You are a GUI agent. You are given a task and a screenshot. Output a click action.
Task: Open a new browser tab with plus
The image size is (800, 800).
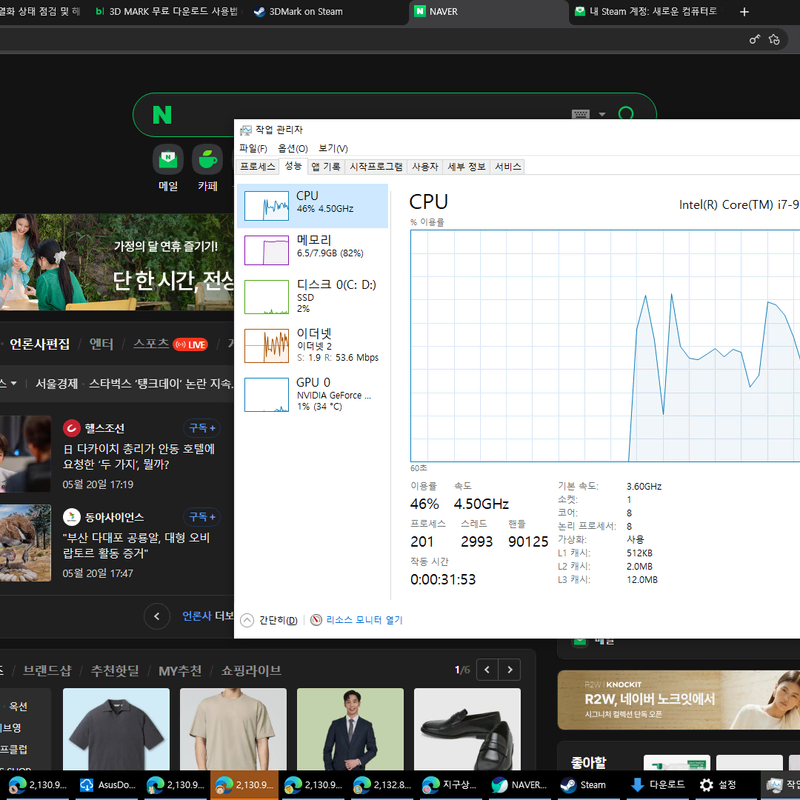(744, 12)
